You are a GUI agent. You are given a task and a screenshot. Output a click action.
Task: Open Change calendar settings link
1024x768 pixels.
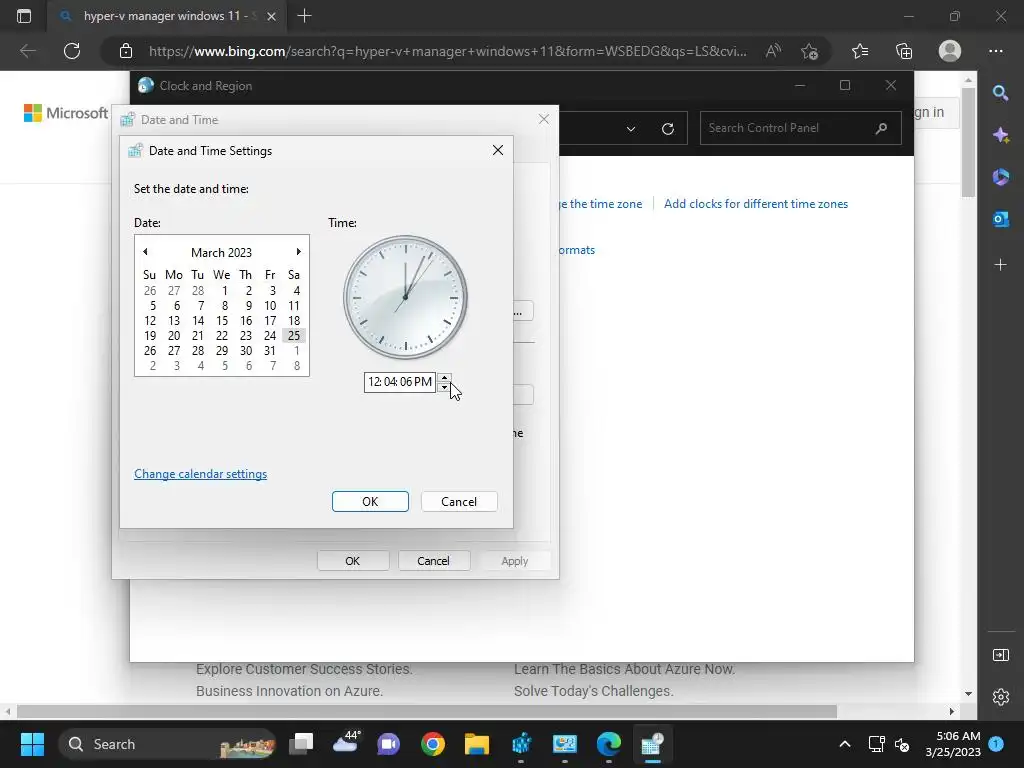[x=200, y=474]
